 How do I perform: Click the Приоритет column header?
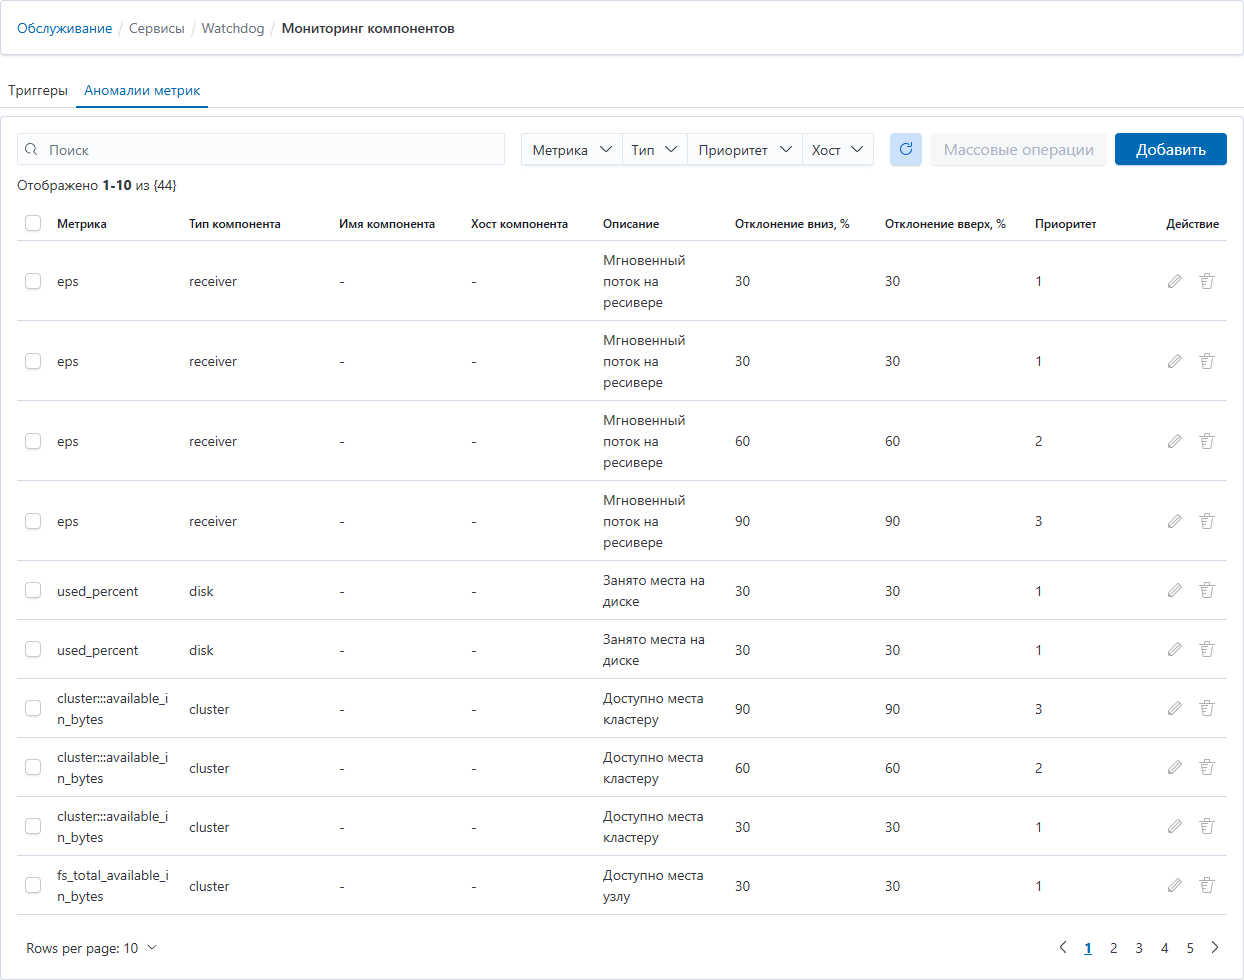point(1066,224)
